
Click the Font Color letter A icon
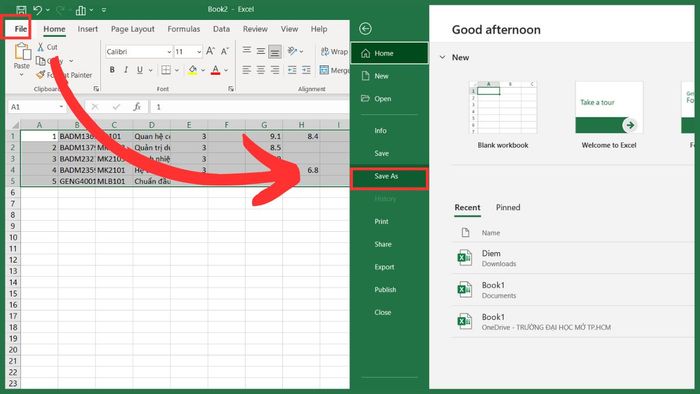tap(216, 70)
